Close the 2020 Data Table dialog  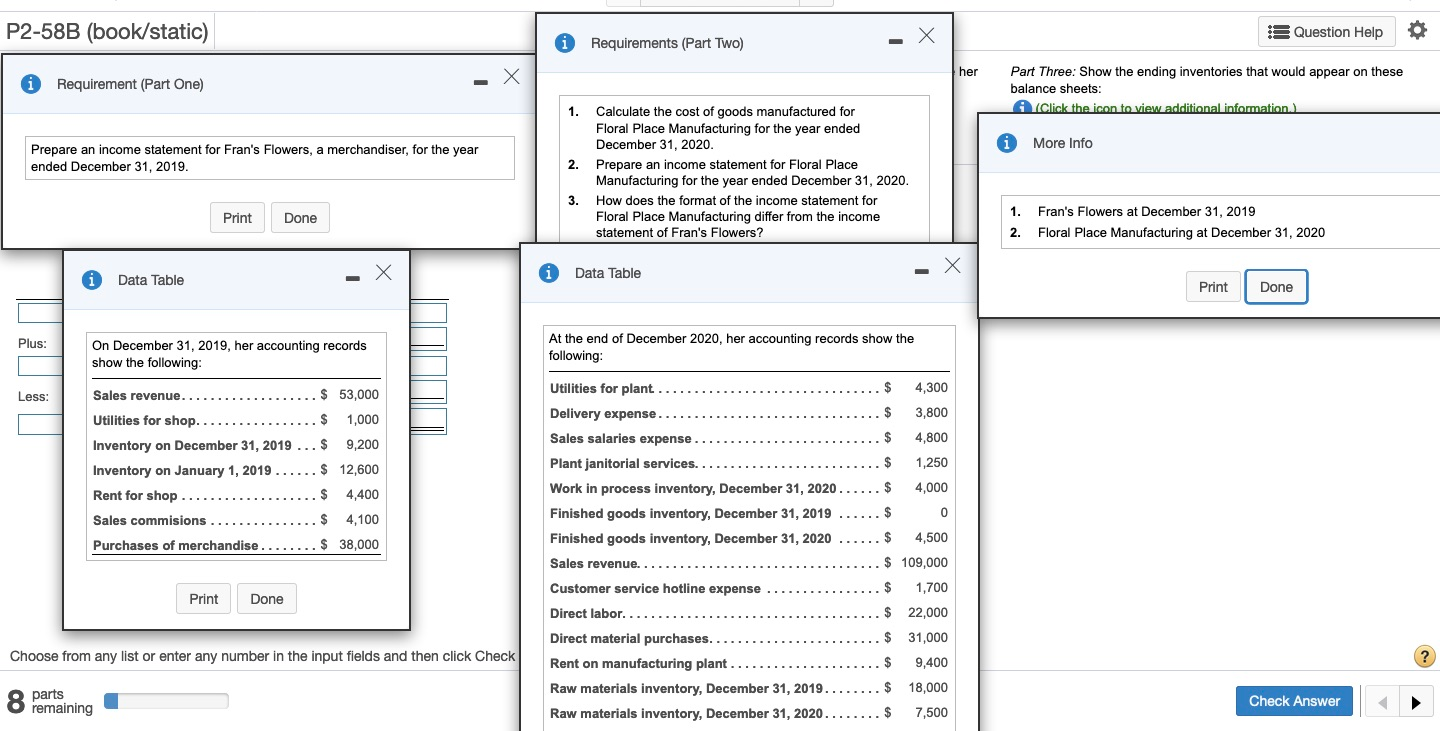(x=952, y=266)
